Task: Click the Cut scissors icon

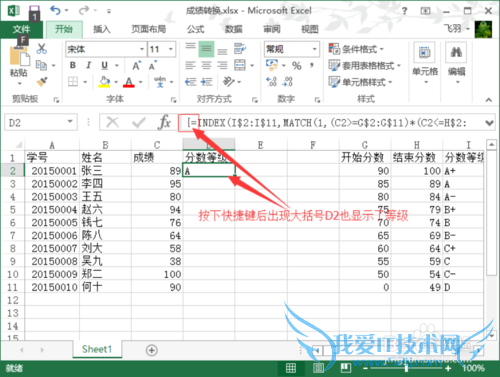Action: (x=42, y=49)
